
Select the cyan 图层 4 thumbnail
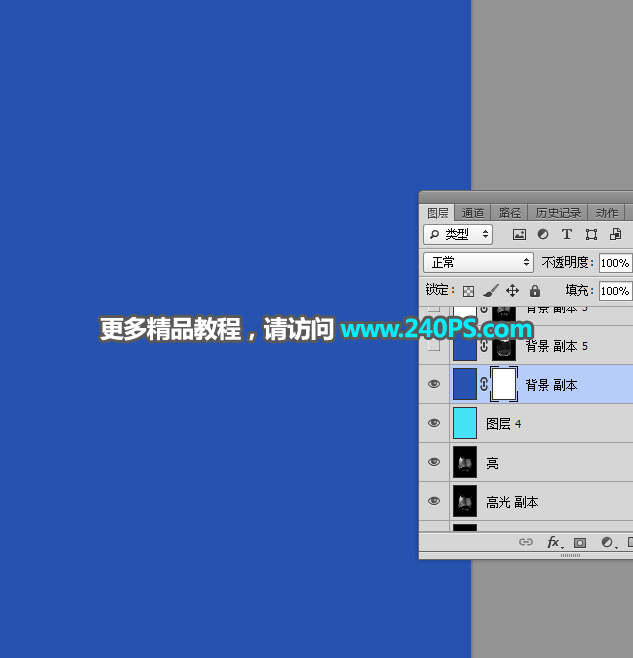coord(465,423)
